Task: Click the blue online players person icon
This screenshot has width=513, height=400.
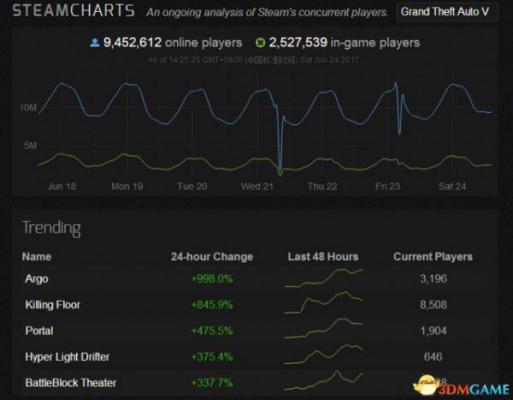Action: [x=95, y=43]
